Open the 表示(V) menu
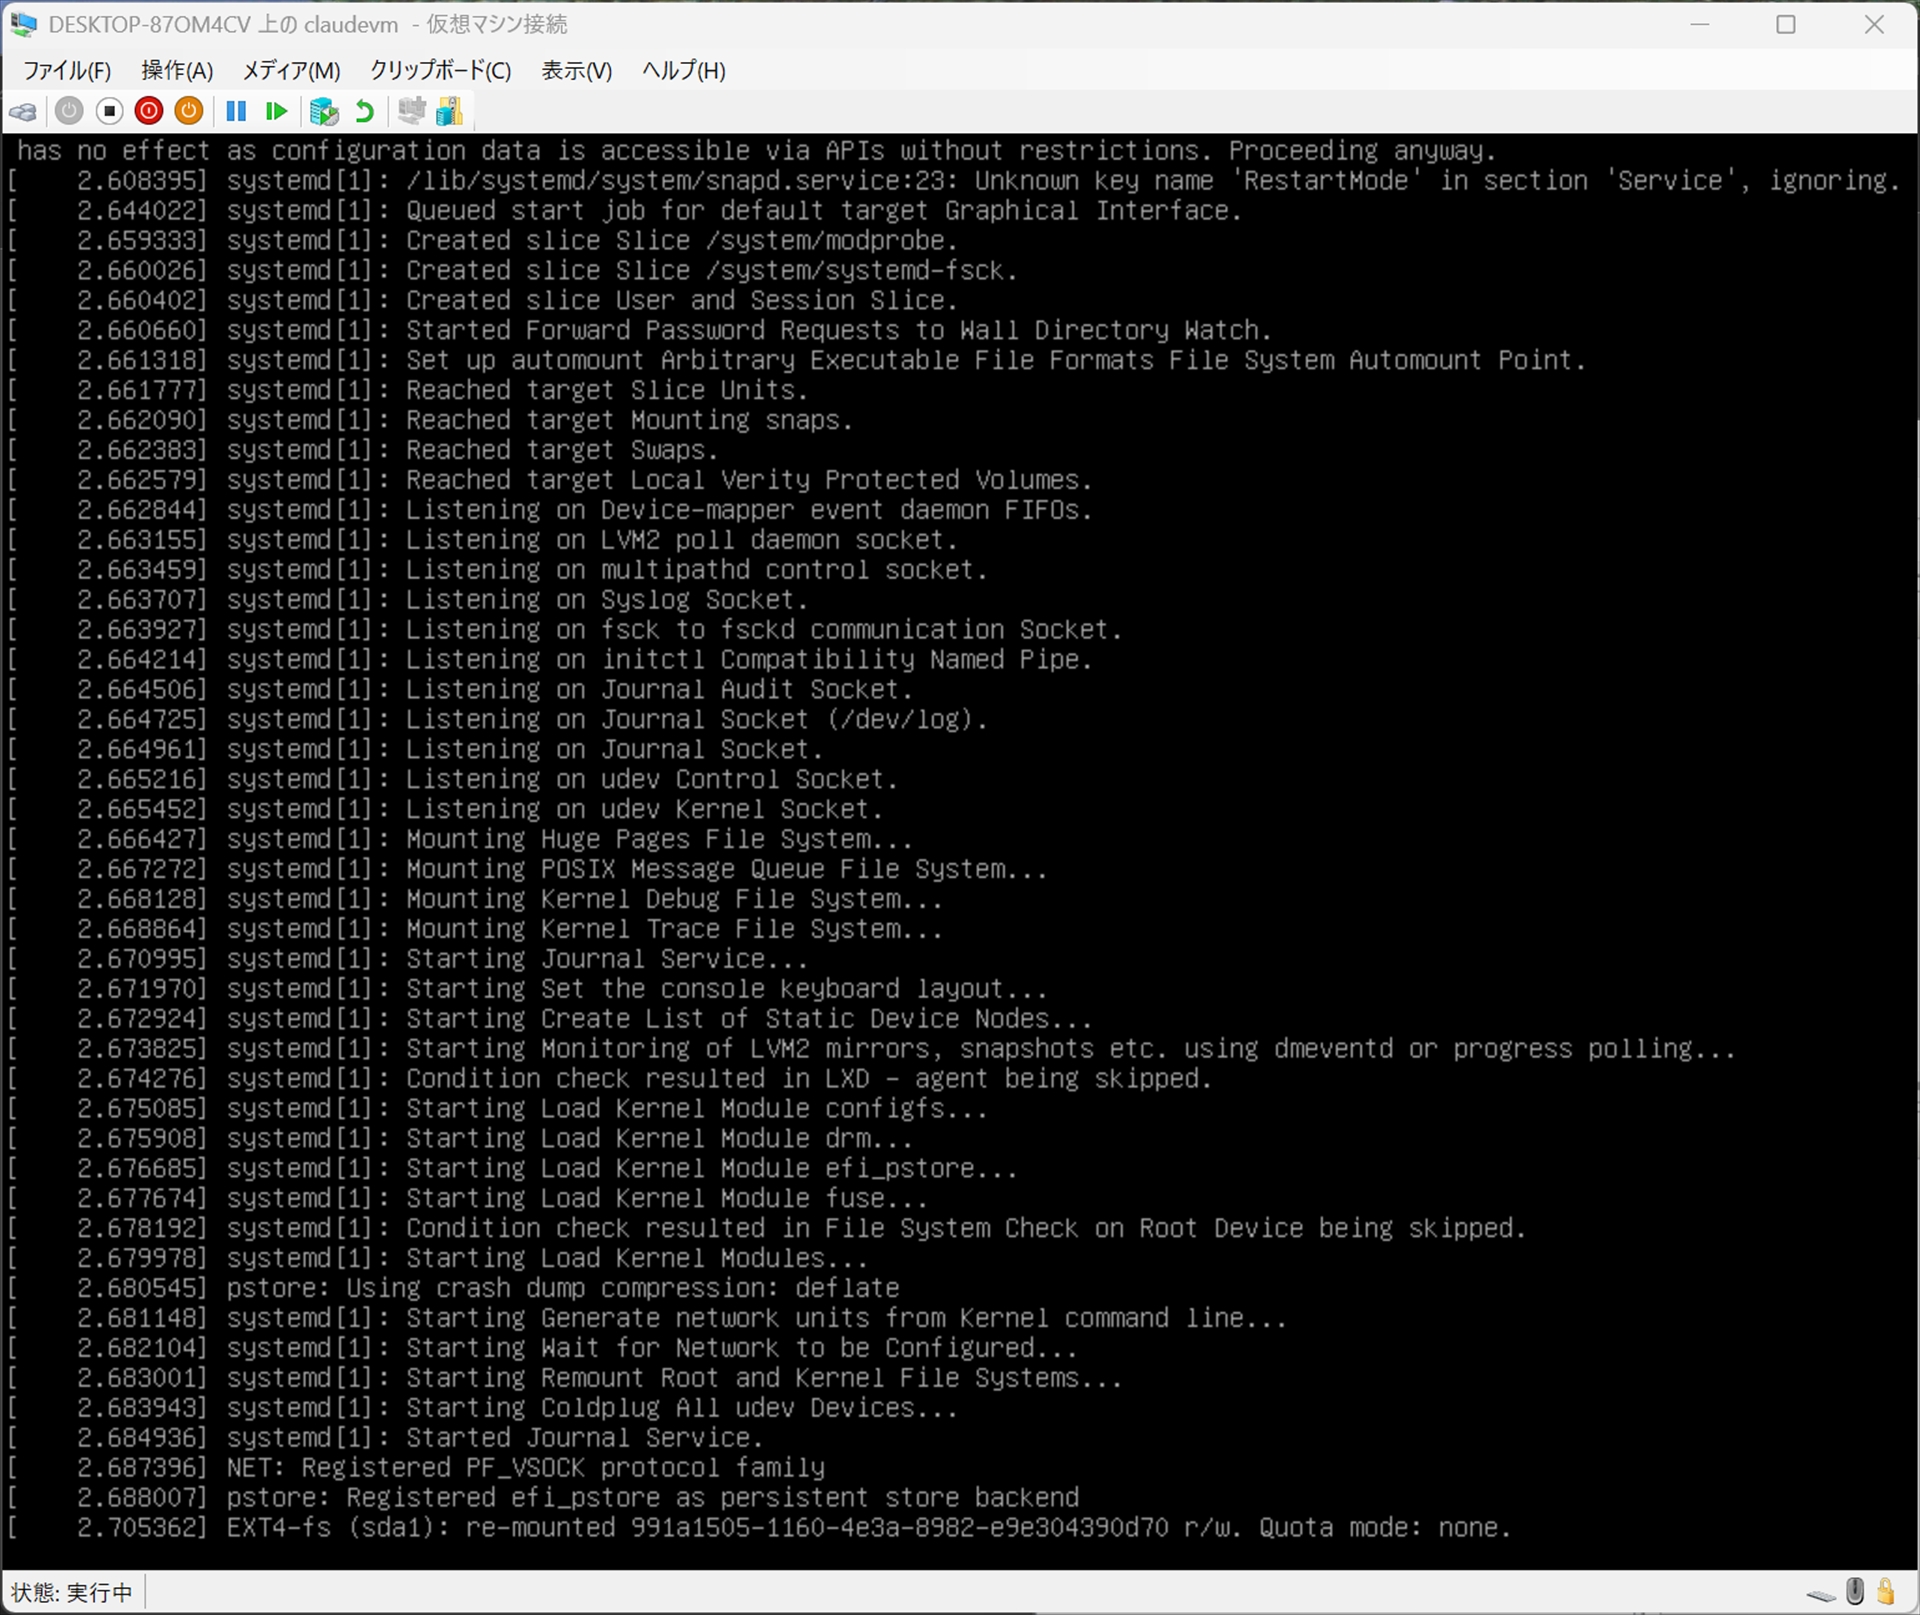 576,71
